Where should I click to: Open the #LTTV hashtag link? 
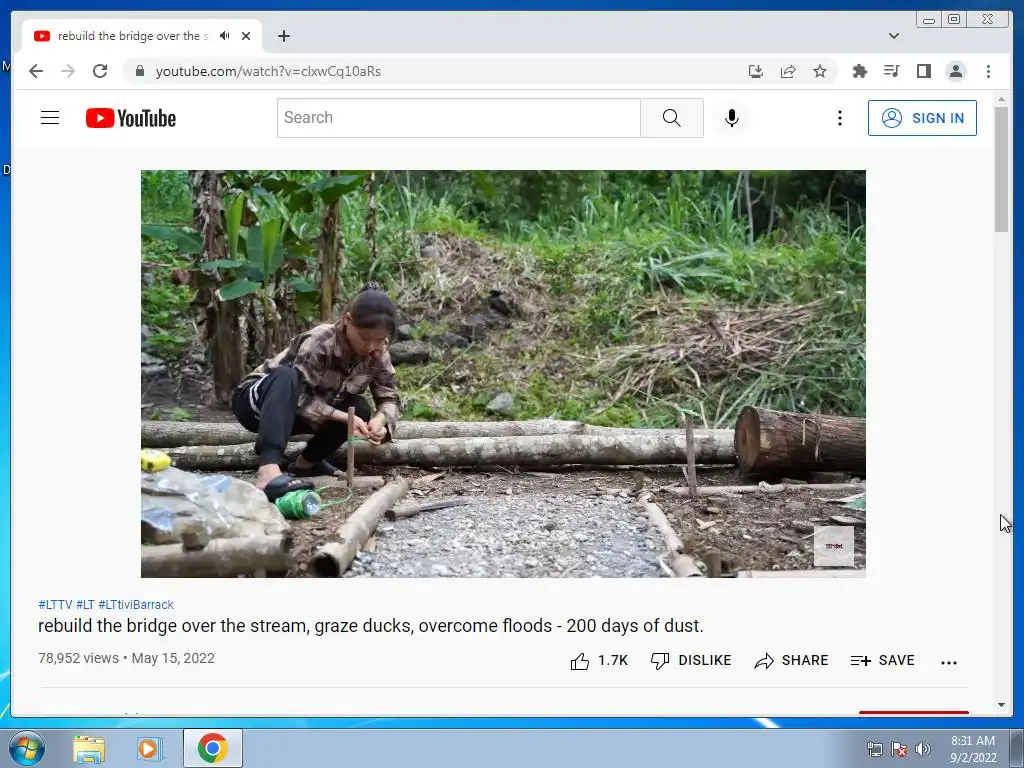[55, 605]
